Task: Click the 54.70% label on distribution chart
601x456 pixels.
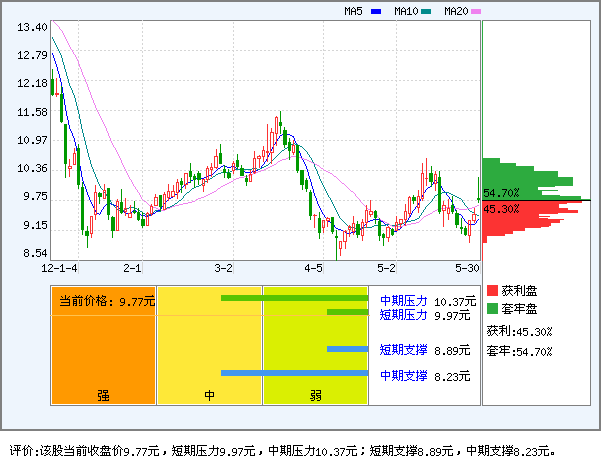Action: 501,193
